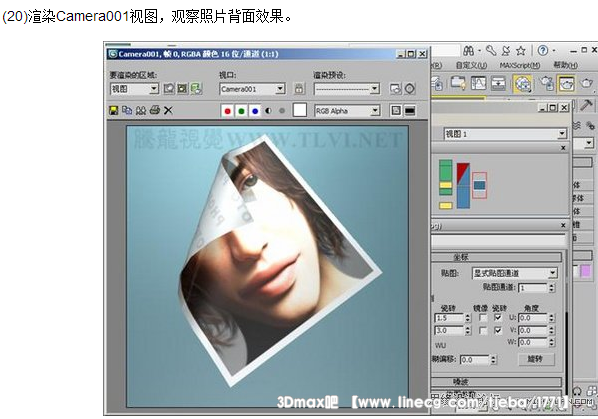This screenshot has width=598, height=419.
Task: Click the Render Setup teapot-with-dialog icon in main toolbar
Action: 547,83
